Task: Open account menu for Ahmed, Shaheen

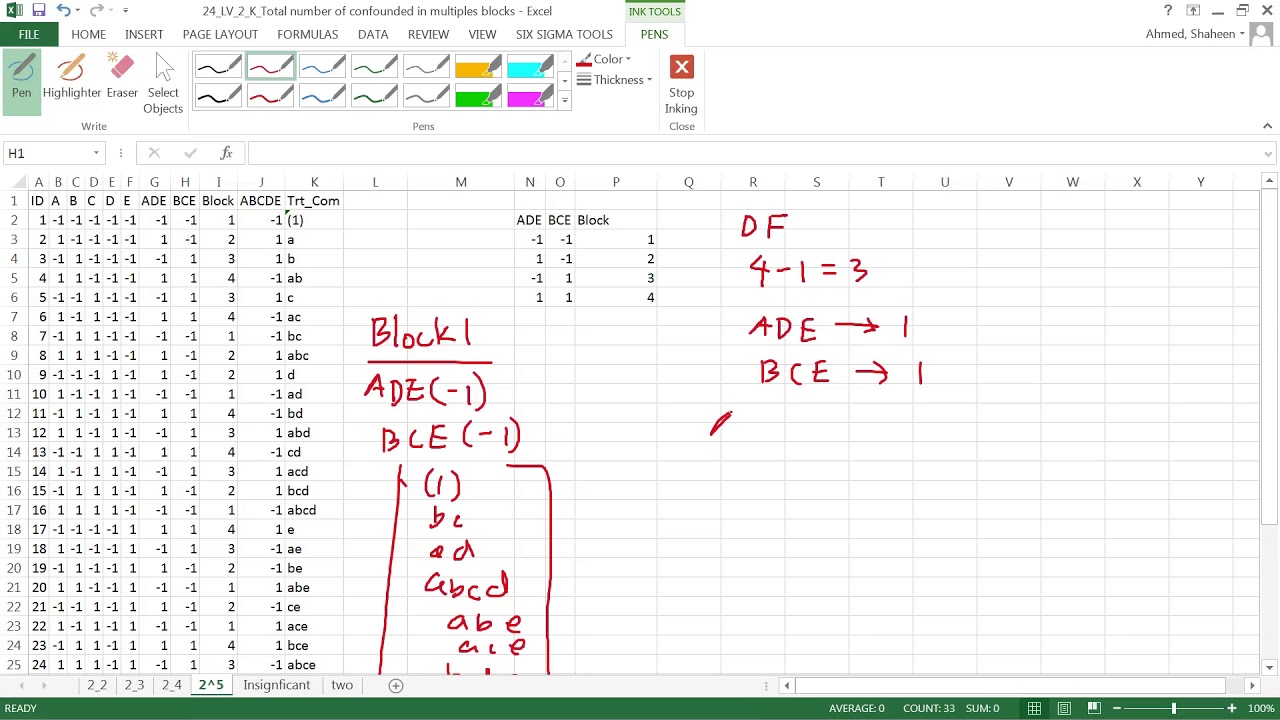Action: click(x=1195, y=34)
